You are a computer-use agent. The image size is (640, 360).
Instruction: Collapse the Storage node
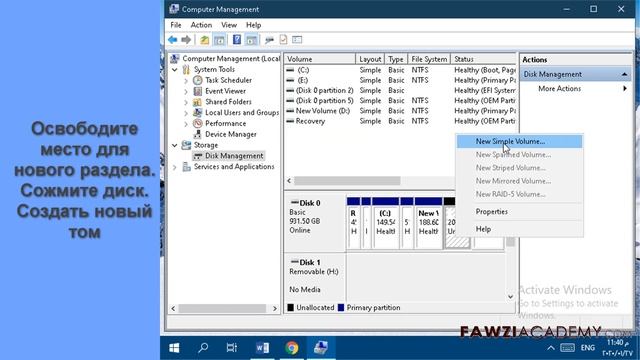click(x=175, y=145)
